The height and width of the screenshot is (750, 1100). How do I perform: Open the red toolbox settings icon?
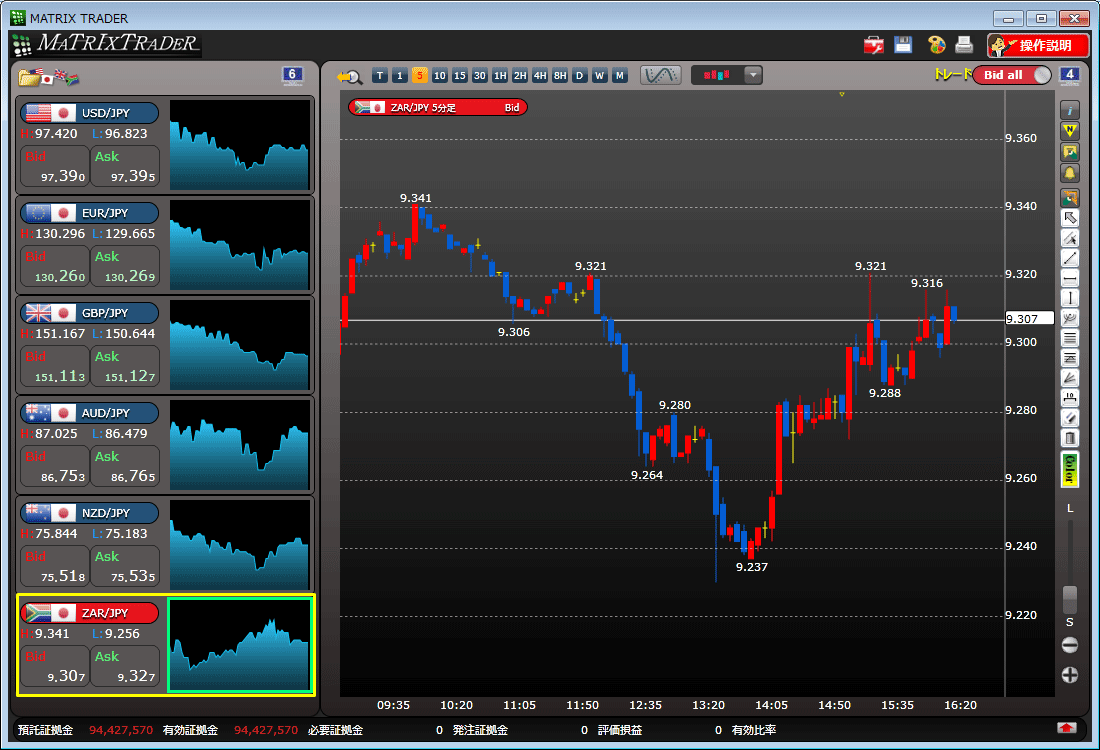pyautogui.click(x=873, y=46)
